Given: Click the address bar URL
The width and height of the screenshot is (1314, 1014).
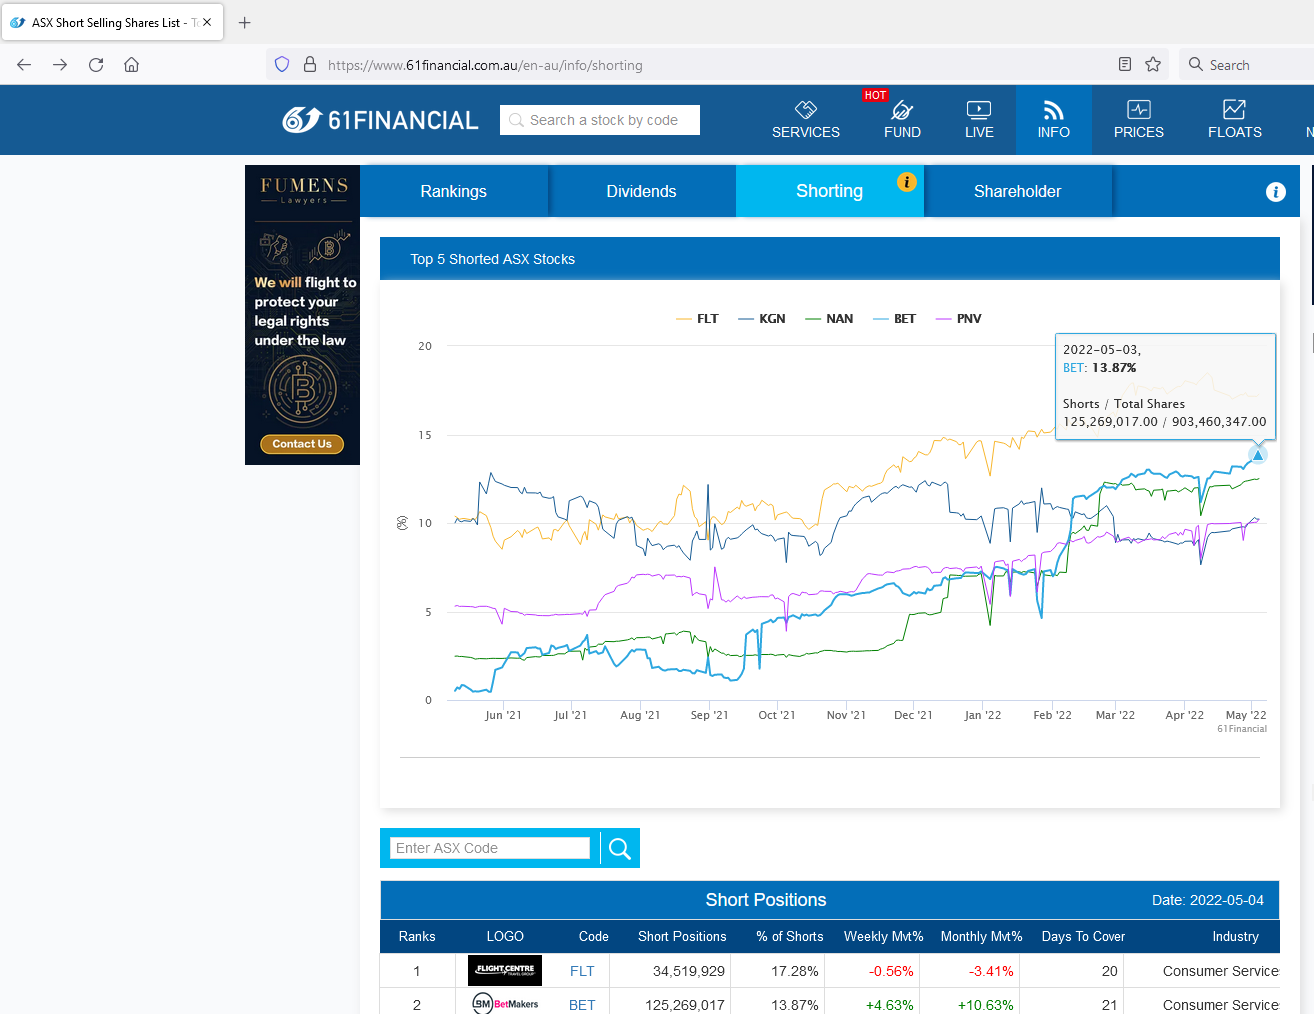Looking at the screenshot, I should click(x=485, y=65).
